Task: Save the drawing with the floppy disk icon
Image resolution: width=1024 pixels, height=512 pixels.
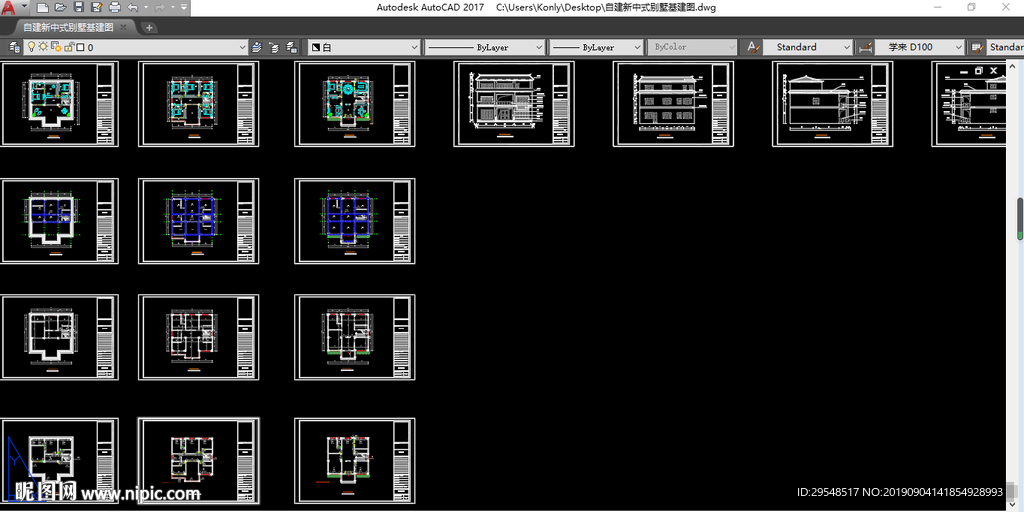Action: point(78,8)
